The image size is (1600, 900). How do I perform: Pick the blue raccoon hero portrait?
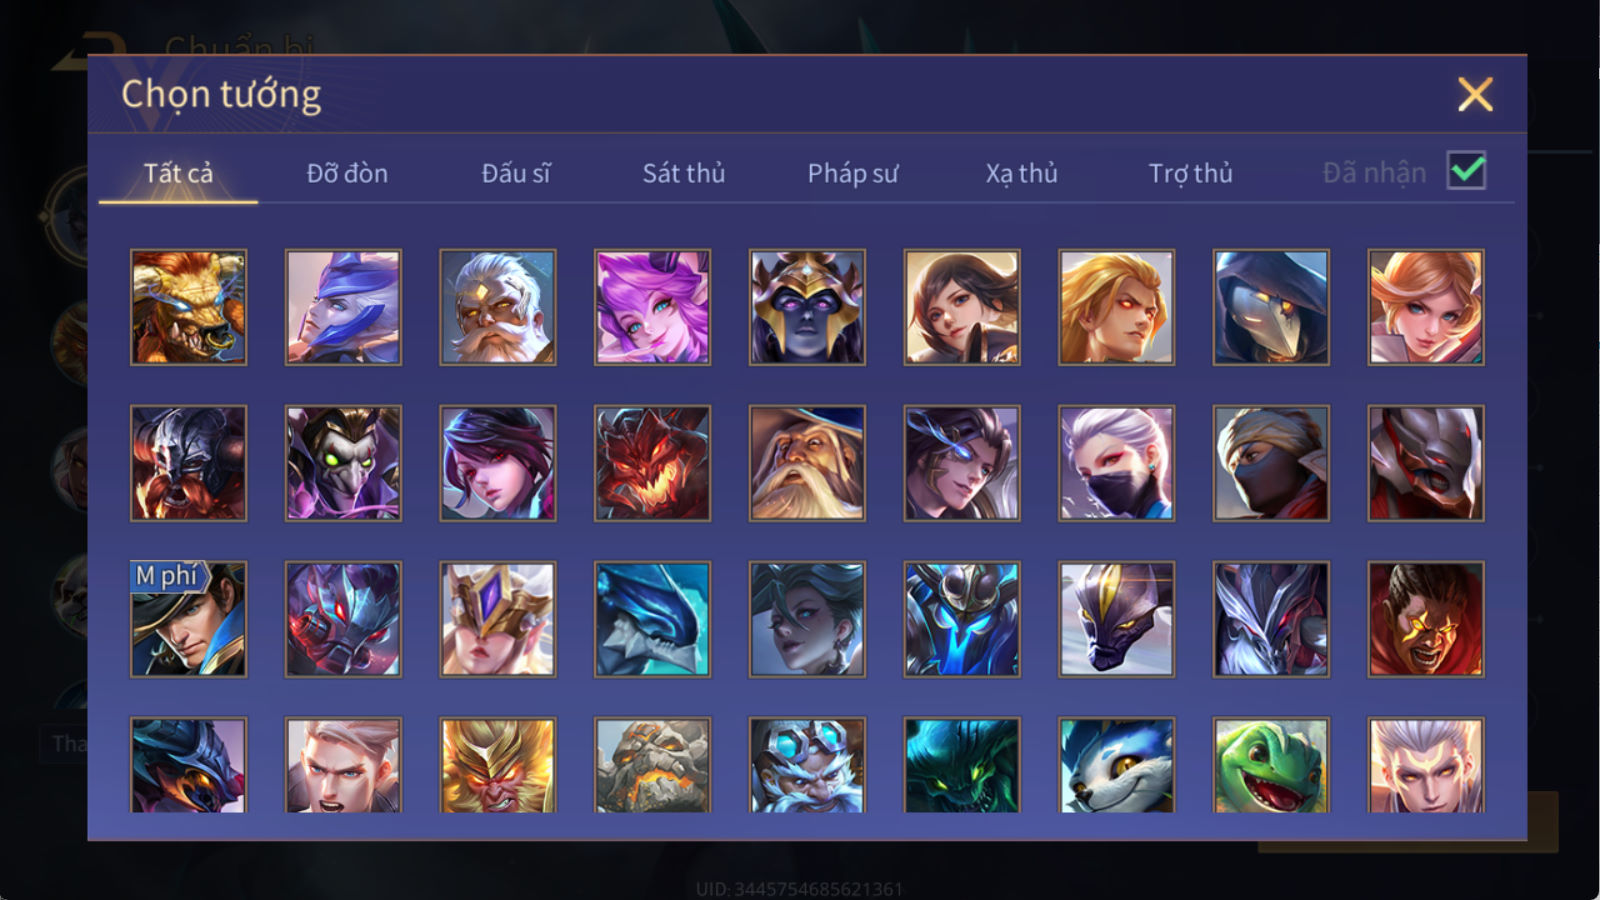(1116, 765)
